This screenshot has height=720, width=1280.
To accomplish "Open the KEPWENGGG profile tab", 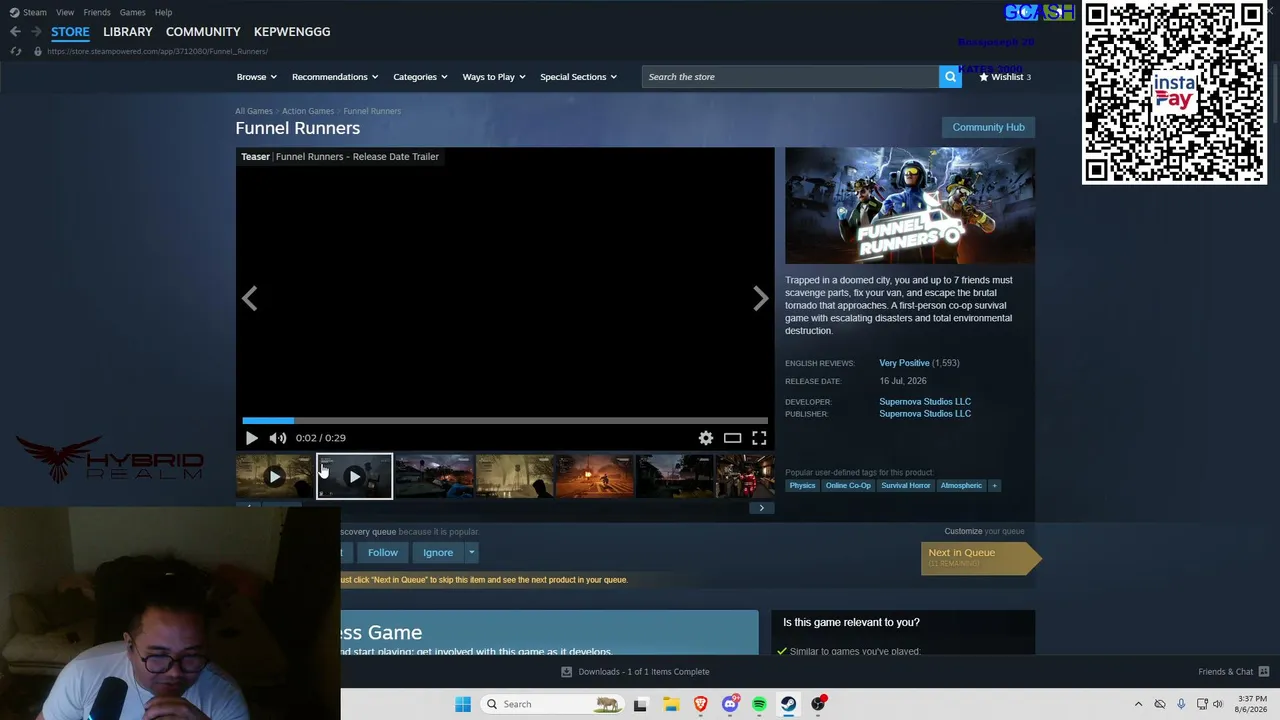I will [x=292, y=32].
